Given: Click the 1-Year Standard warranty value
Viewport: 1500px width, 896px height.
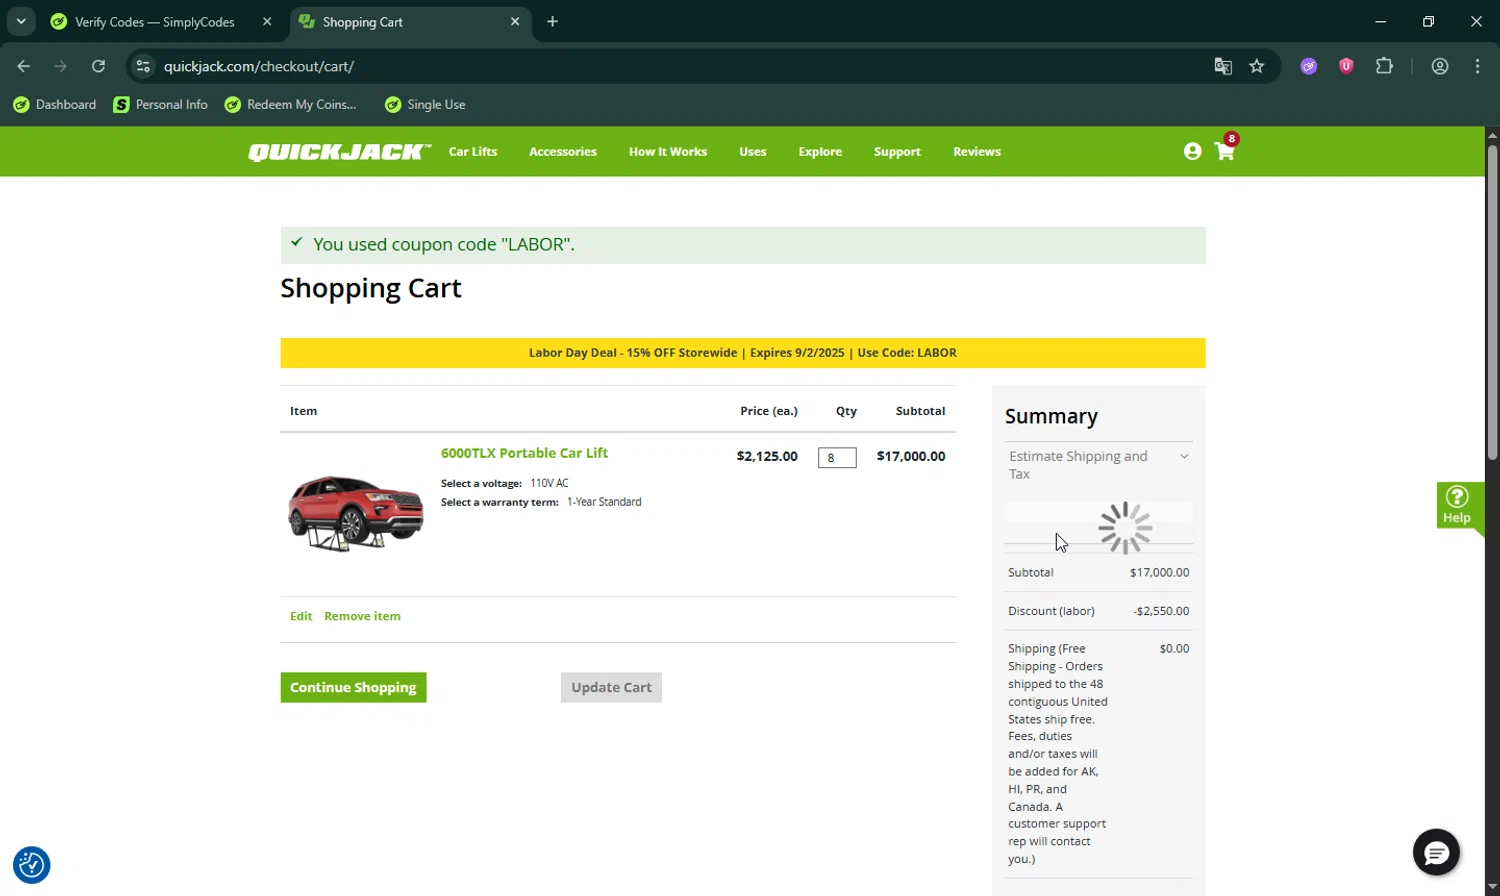Looking at the screenshot, I should click(604, 502).
